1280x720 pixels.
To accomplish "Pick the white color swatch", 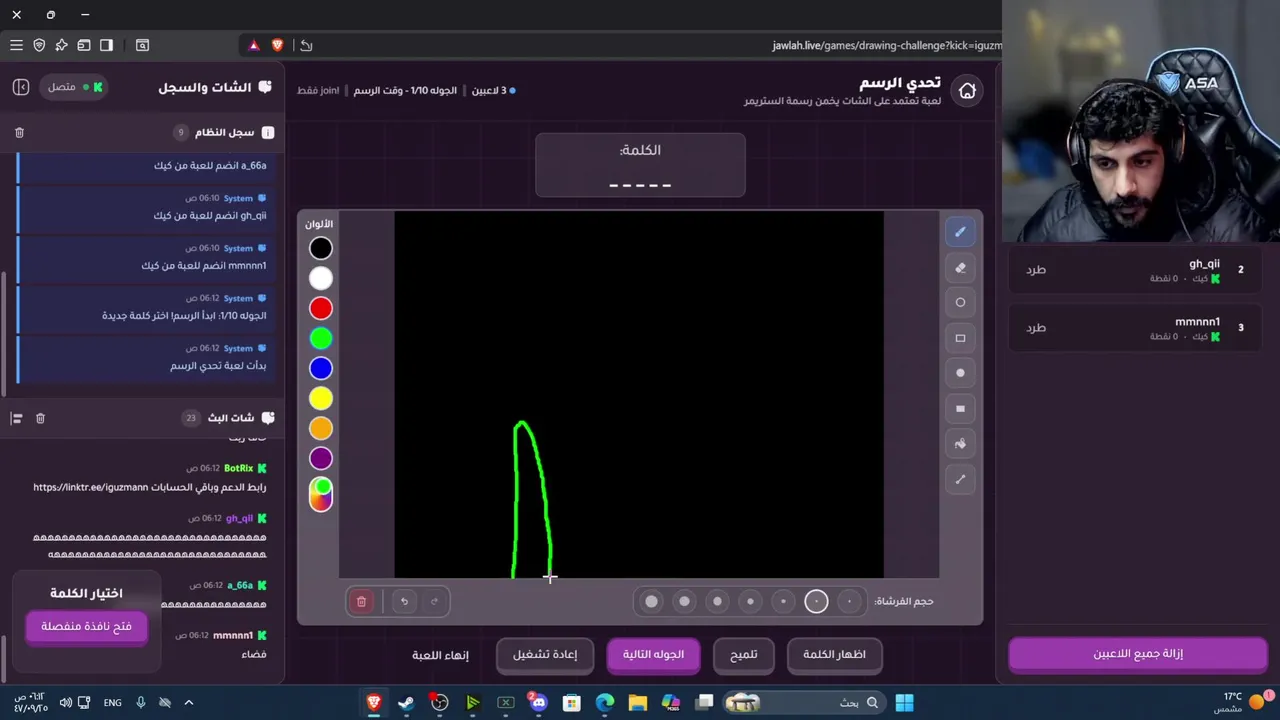I will (321, 278).
